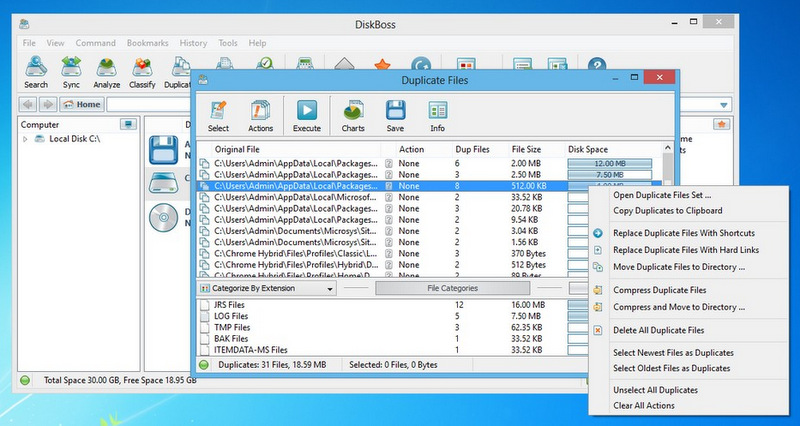This screenshot has height=426, width=800.
Task: Click the green status icon in DiskBoss status bar
Action: click(x=24, y=380)
